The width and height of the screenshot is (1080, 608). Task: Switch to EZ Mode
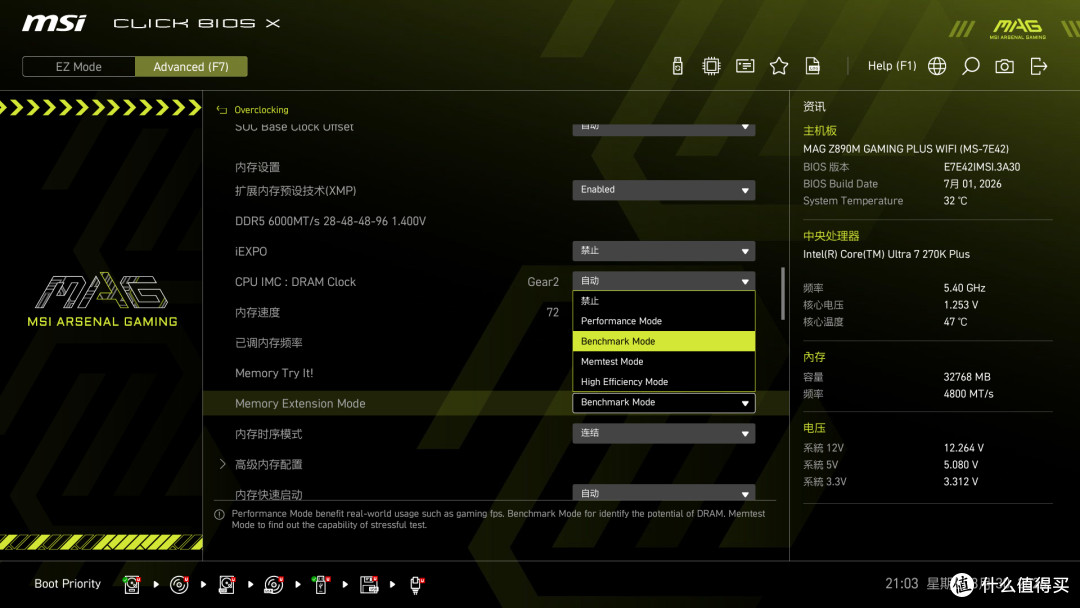pyautogui.click(x=79, y=67)
